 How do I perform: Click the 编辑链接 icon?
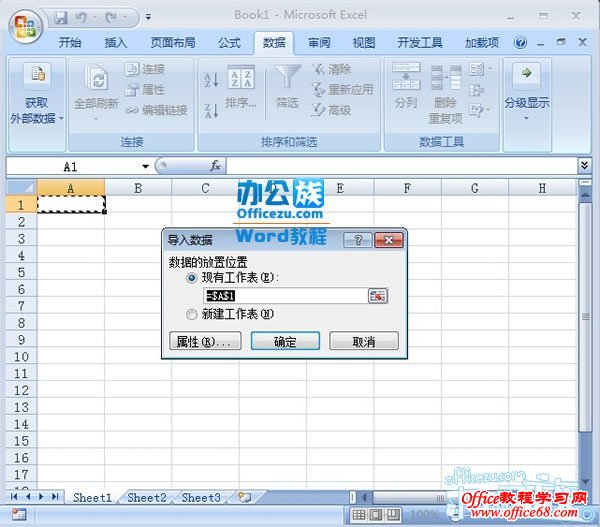(x=157, y=110)
